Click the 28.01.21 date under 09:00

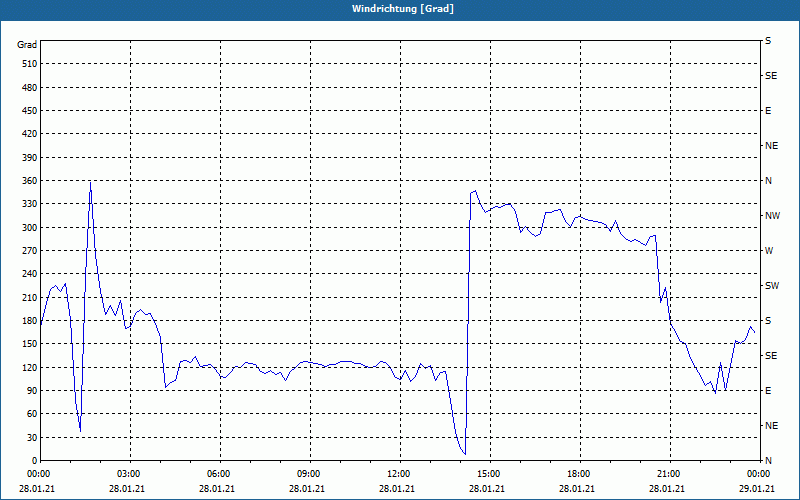(307, 489)
